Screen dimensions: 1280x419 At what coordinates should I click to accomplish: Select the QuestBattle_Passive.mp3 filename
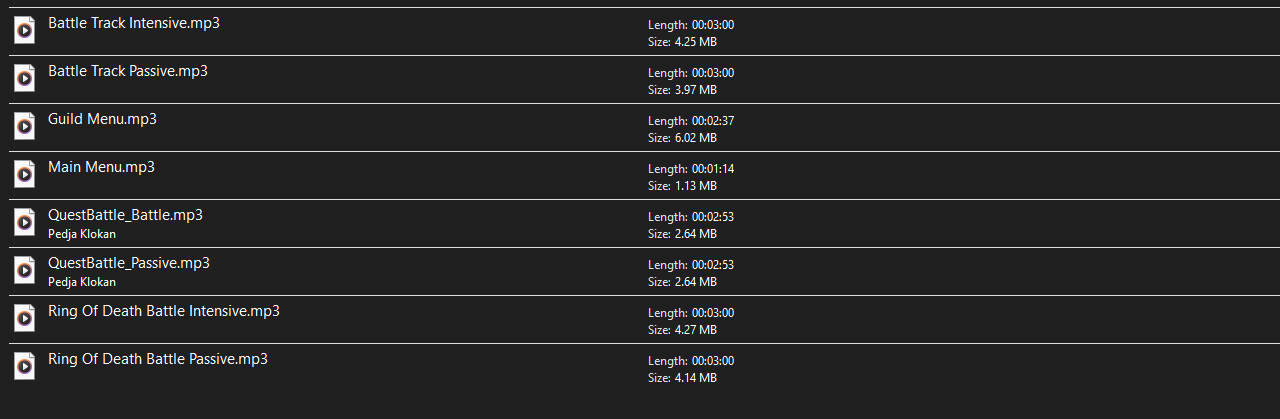coord(129,263)
